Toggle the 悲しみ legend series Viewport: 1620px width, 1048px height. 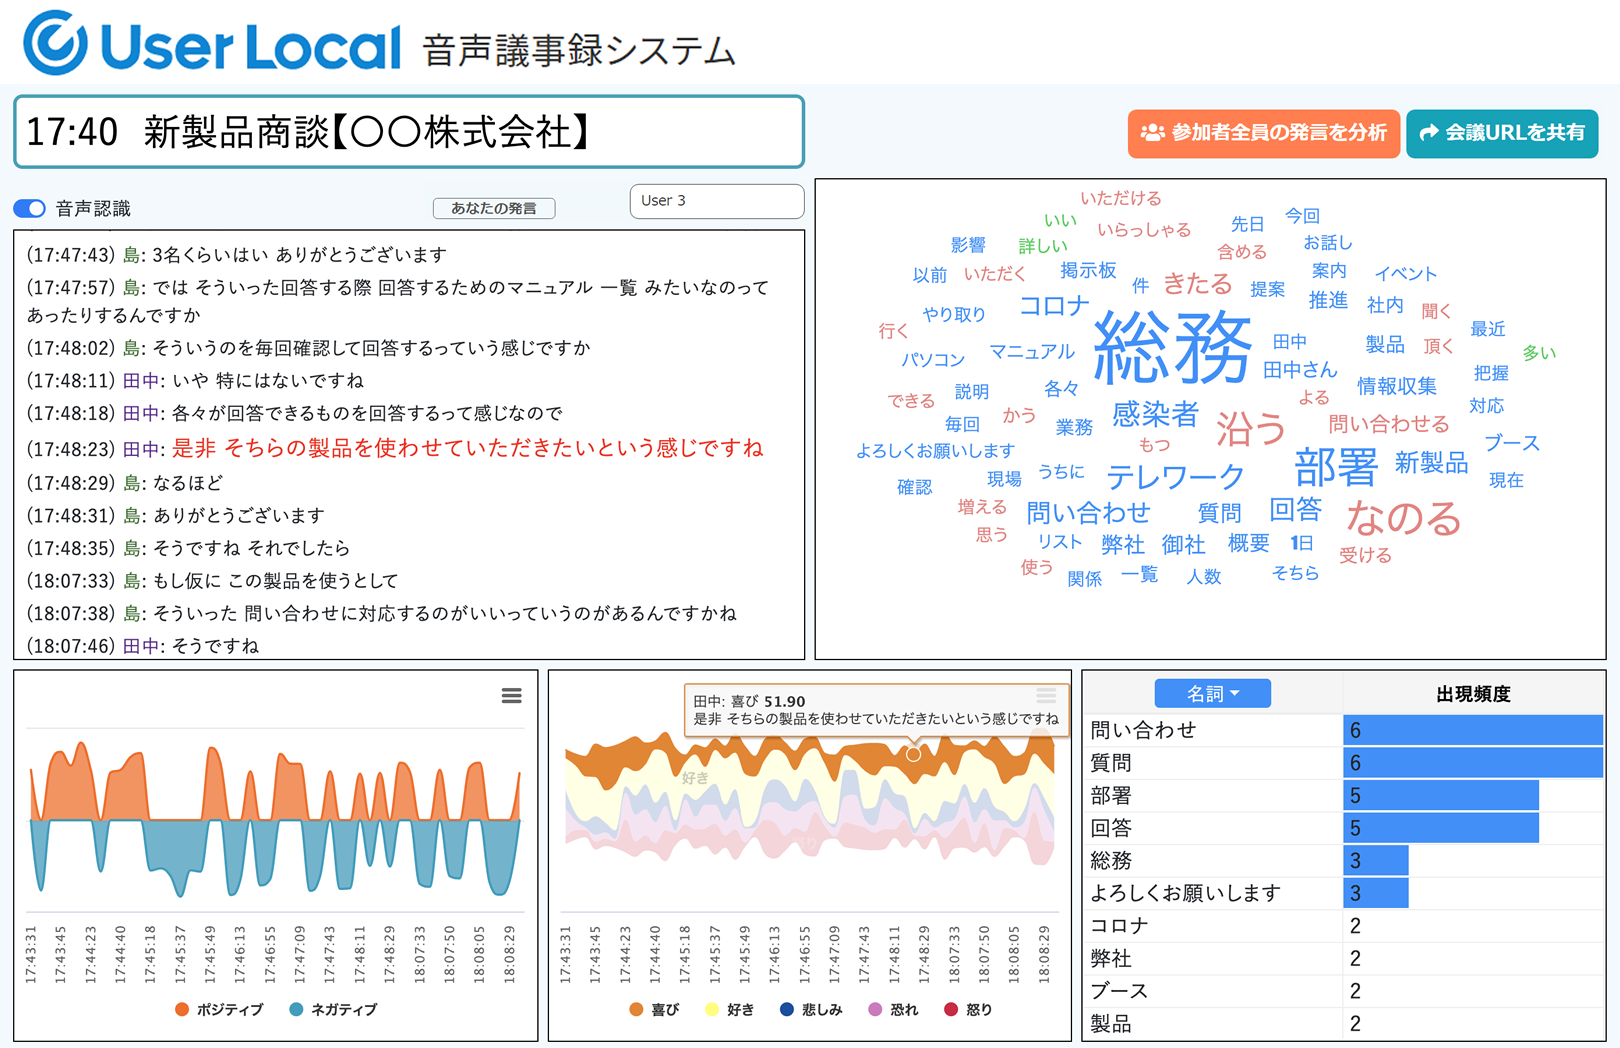[810, 1009]
